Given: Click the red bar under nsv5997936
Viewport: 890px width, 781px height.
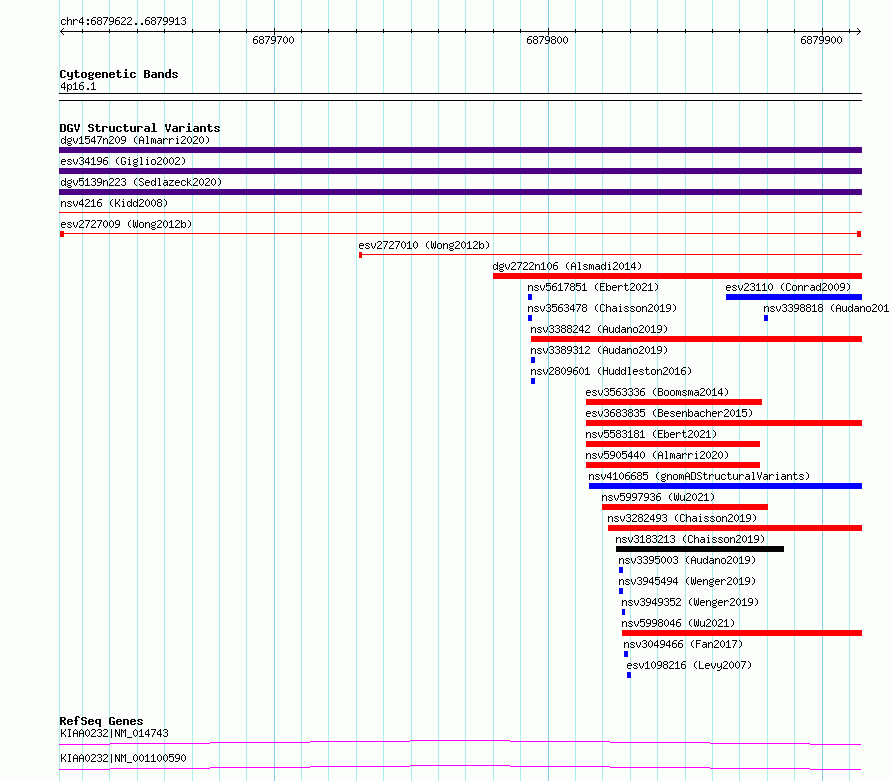Looking at the screenshot, I should (685, 507).
